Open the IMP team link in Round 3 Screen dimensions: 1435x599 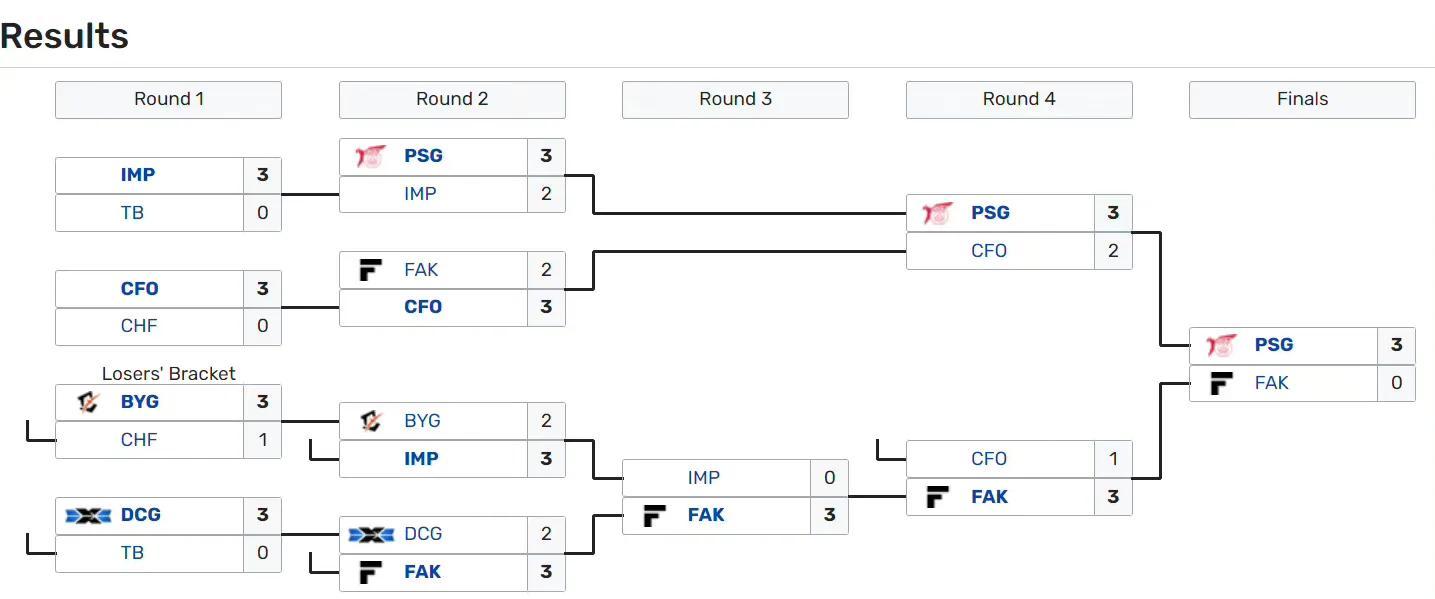click(704, 478)
